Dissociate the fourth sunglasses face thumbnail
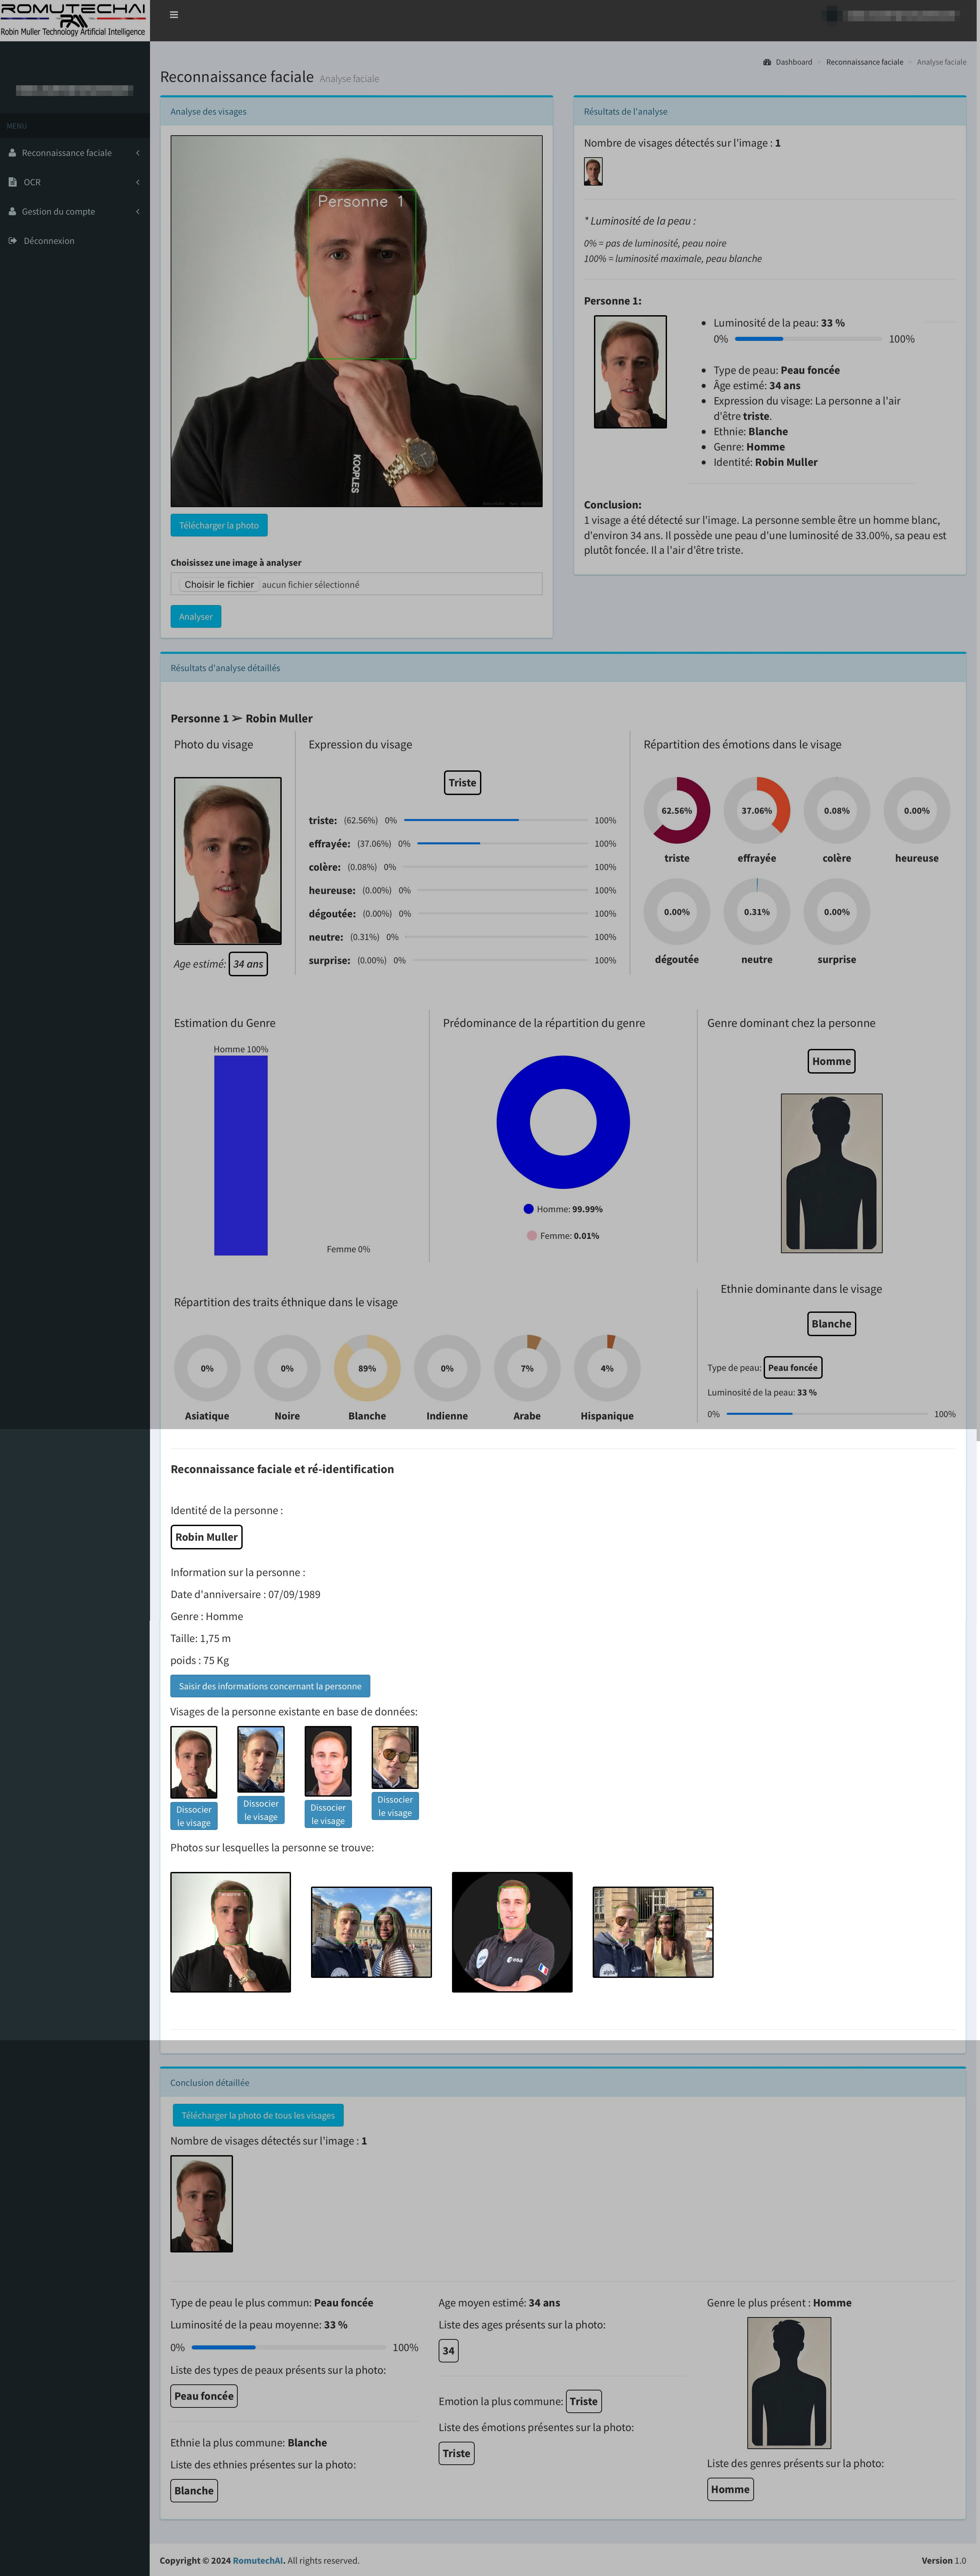This screenshot has width=980, height=2576. [395, 1806]
